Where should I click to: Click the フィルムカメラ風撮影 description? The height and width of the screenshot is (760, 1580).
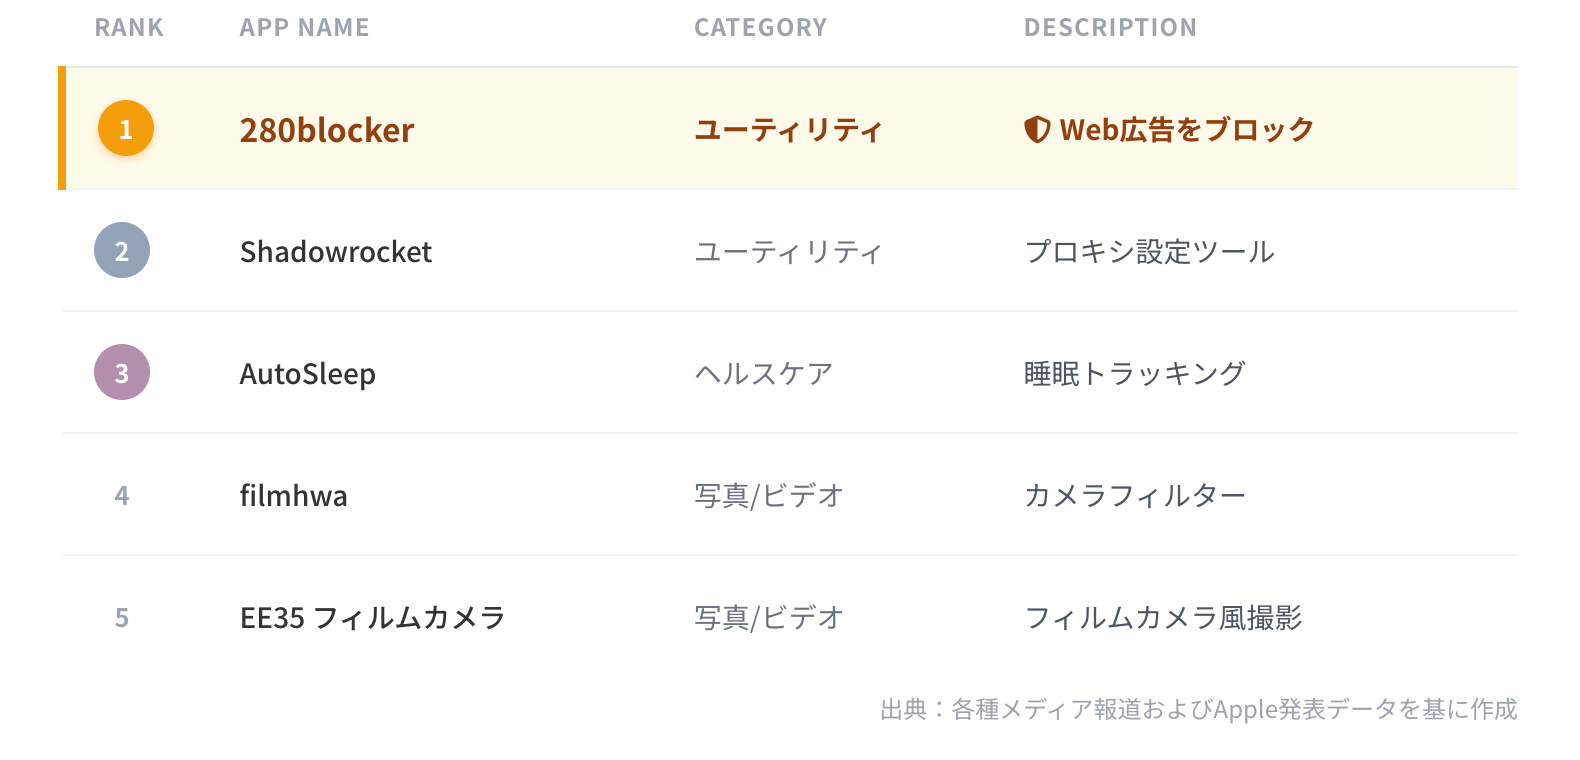coord(1164,618)
